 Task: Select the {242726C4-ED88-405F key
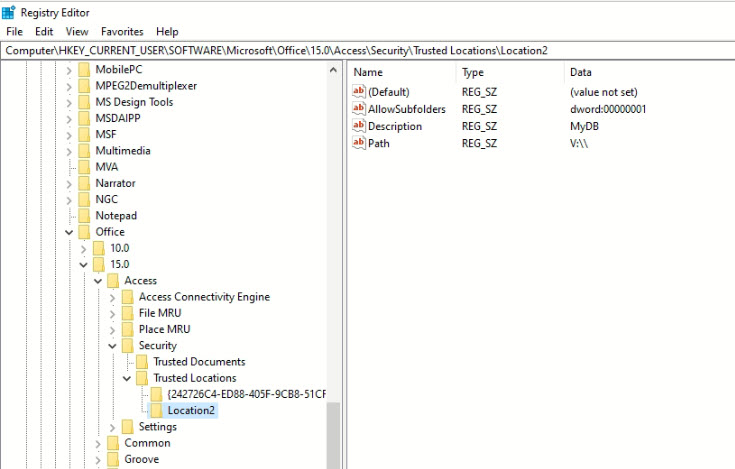click(x=247, y=394)
